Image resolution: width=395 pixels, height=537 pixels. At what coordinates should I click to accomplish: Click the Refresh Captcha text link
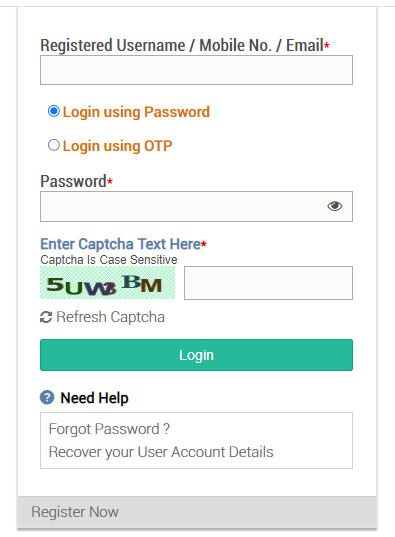tap(110, 317)
